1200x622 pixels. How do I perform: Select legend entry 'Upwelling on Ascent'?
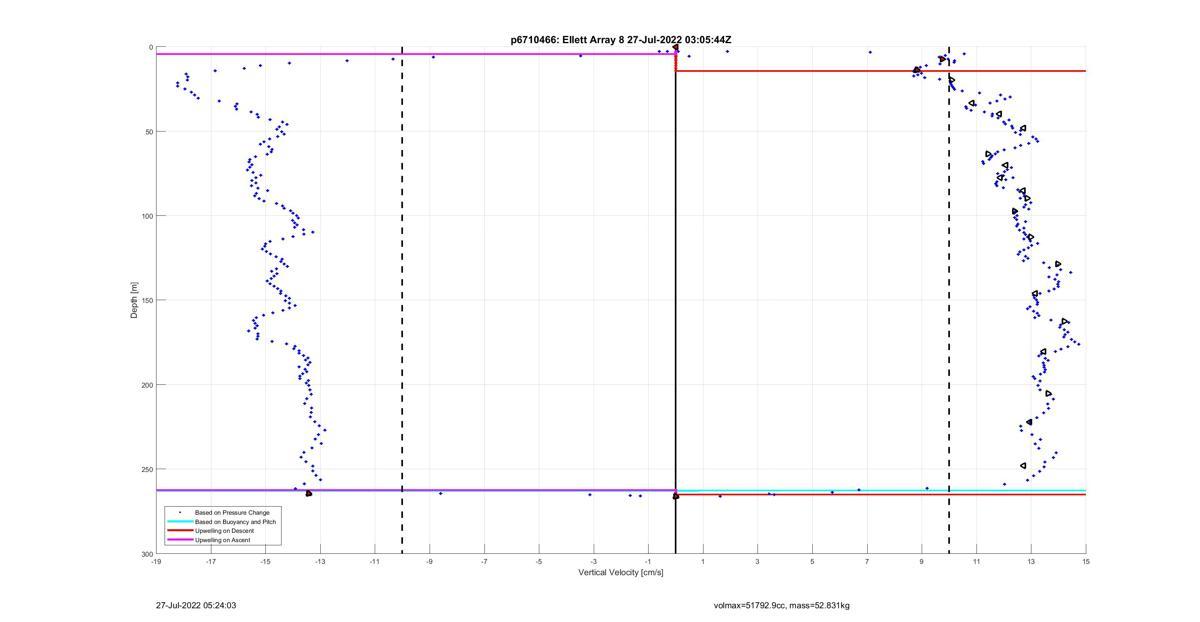(x=222, y=540)
